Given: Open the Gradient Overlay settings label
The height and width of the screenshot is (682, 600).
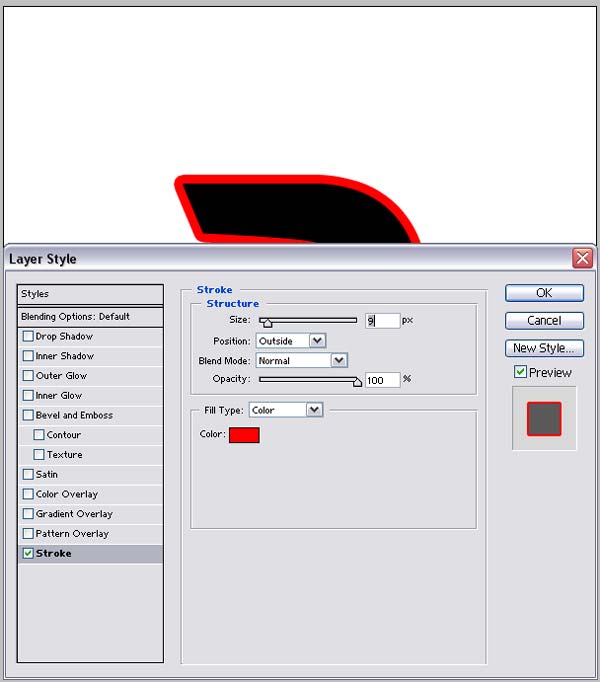Looking at the screenshot, I should [x=74, y=514].
